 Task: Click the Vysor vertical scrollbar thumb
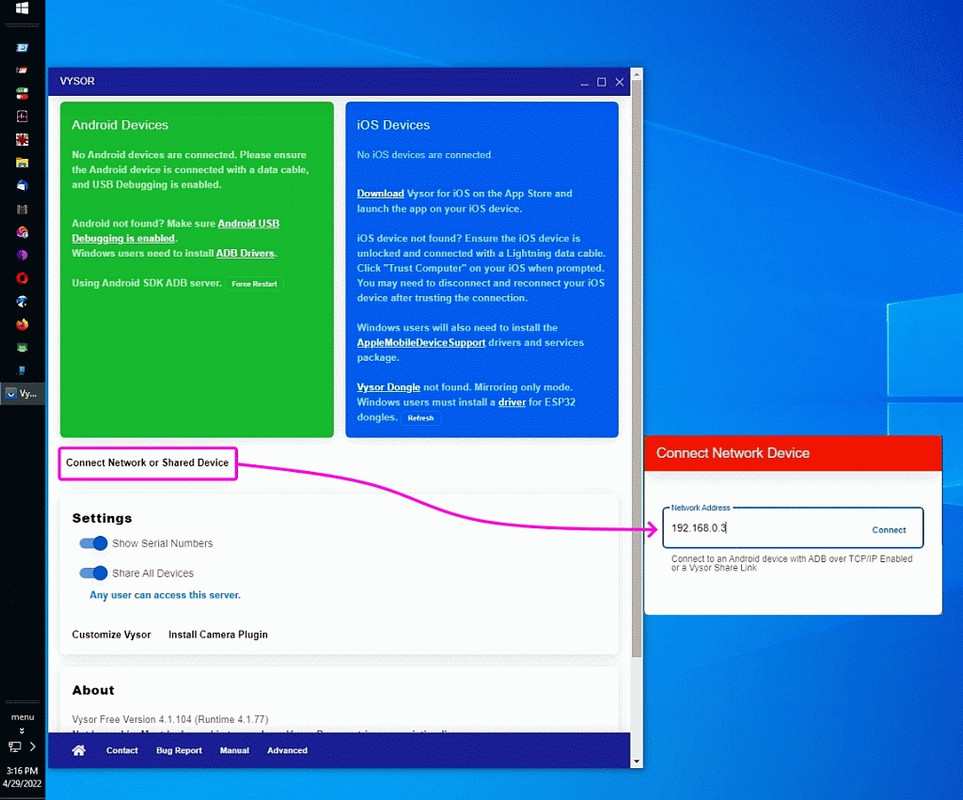tap(636, 368)
